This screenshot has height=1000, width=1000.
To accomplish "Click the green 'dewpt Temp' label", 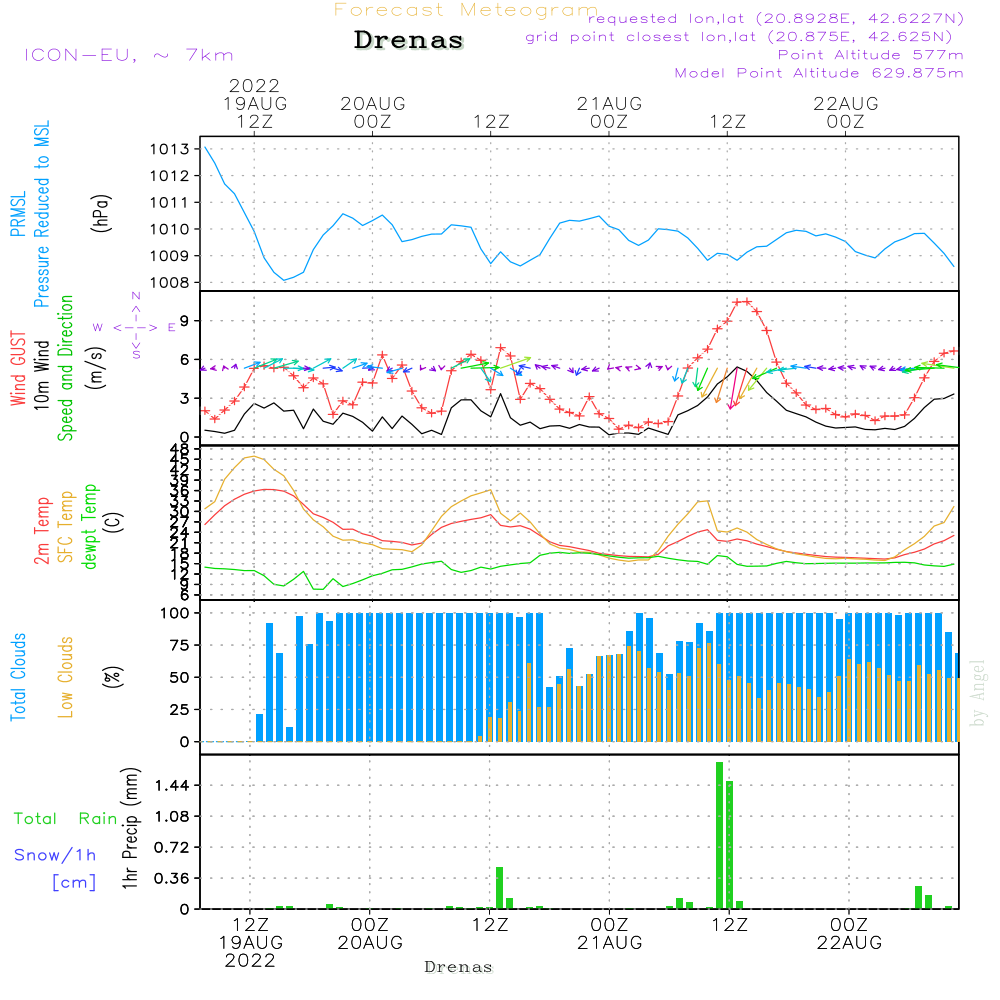I will point(89,526).
